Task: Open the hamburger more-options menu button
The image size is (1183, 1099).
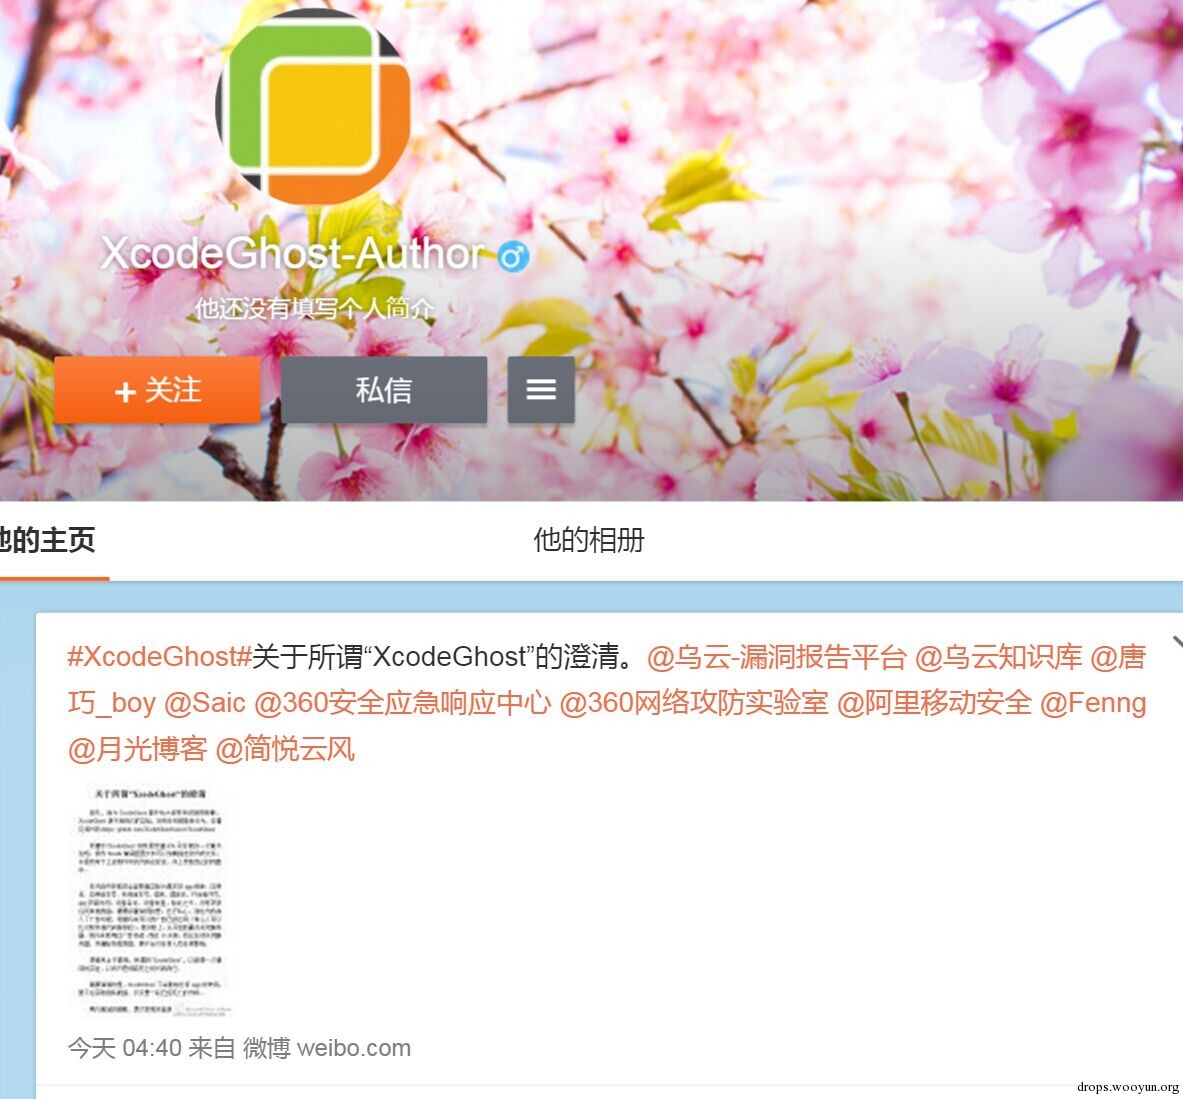Action: point(541,390)
